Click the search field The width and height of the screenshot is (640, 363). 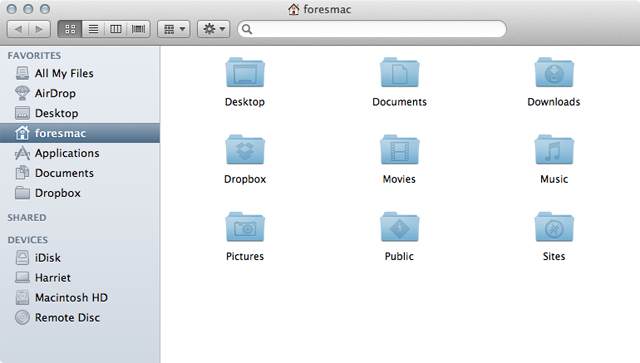point(372,29)
